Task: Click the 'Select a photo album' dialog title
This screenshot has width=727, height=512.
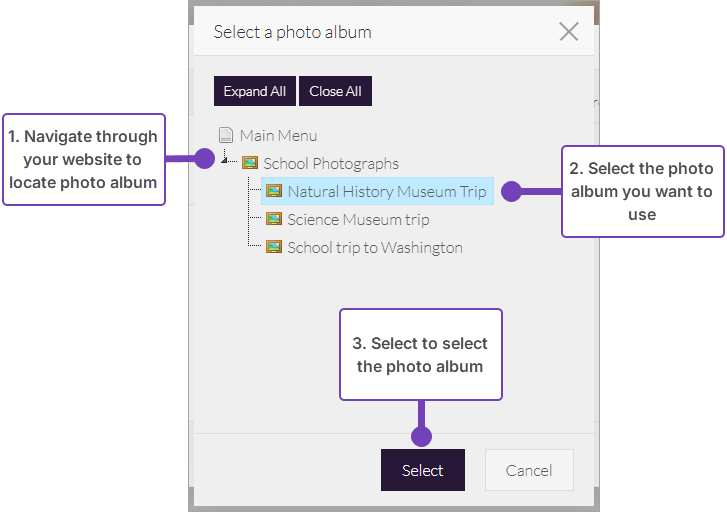Action: 292,32
